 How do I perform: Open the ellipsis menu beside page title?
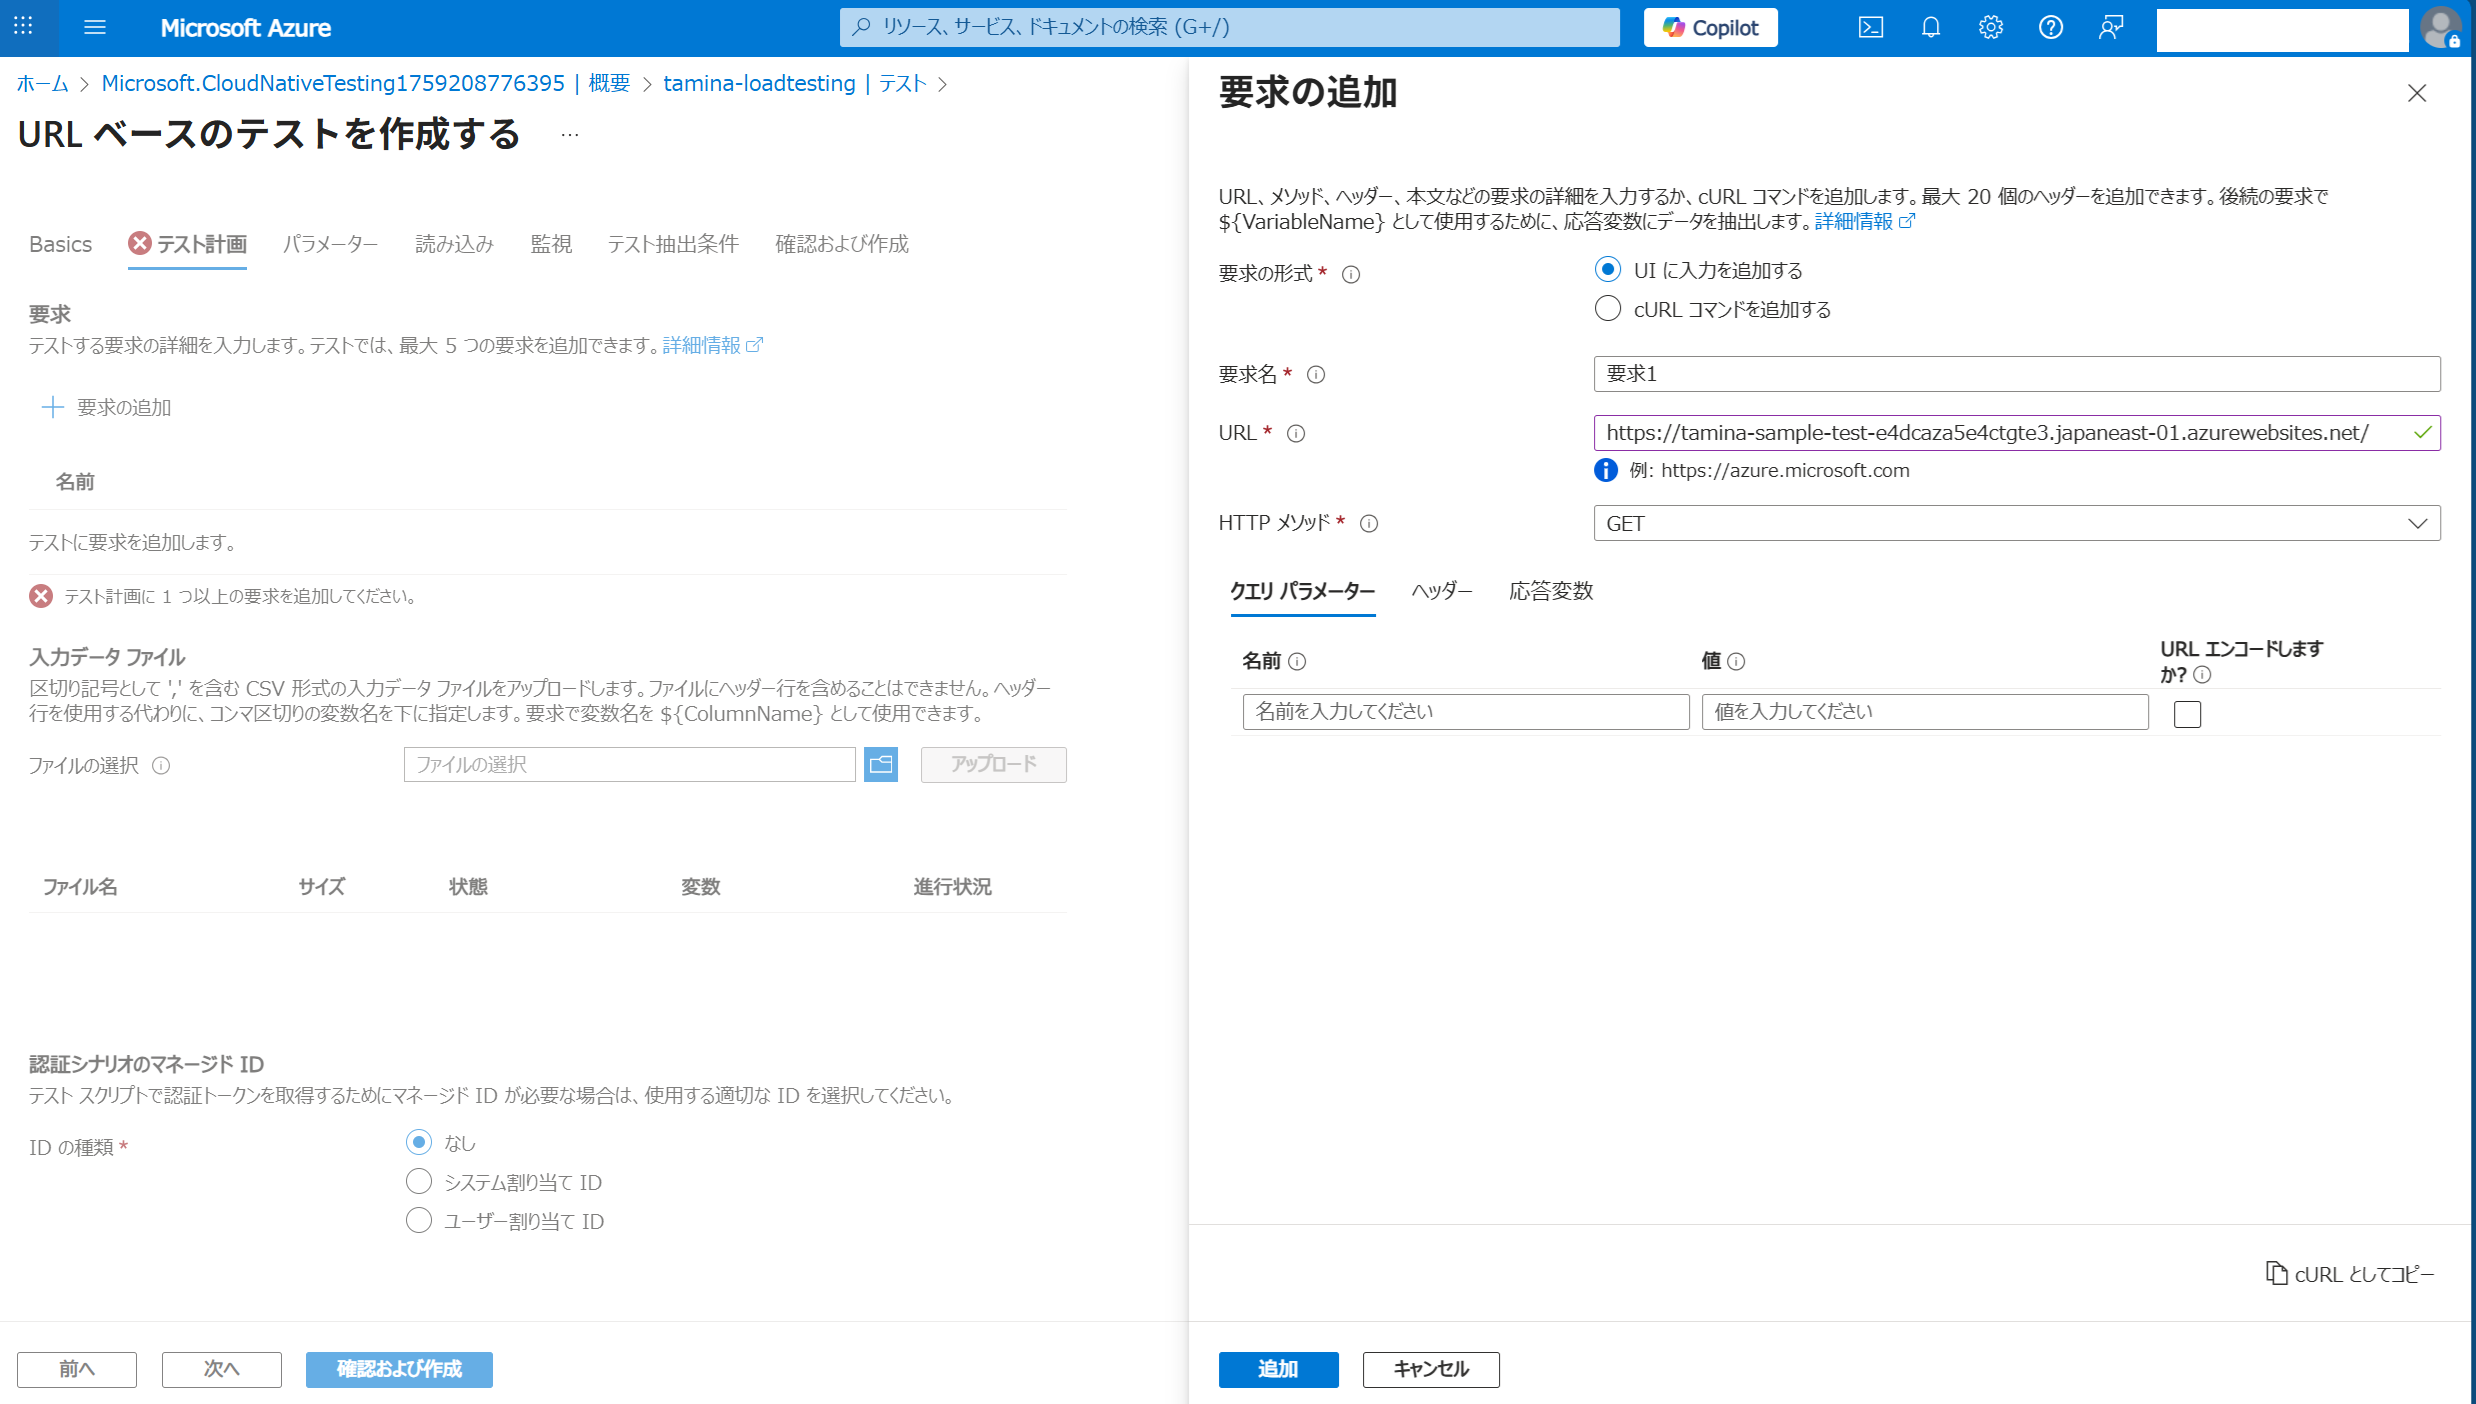[x=569, y=135]
